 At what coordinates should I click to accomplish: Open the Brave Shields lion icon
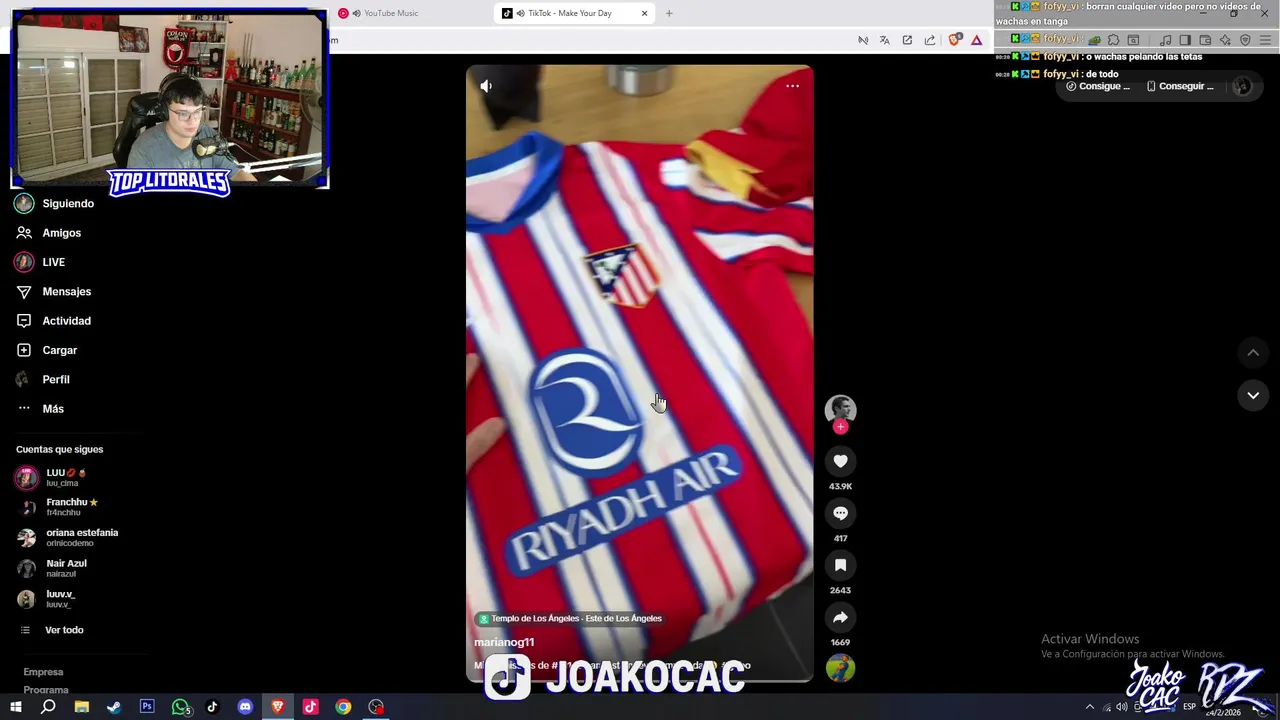(954, 40)
